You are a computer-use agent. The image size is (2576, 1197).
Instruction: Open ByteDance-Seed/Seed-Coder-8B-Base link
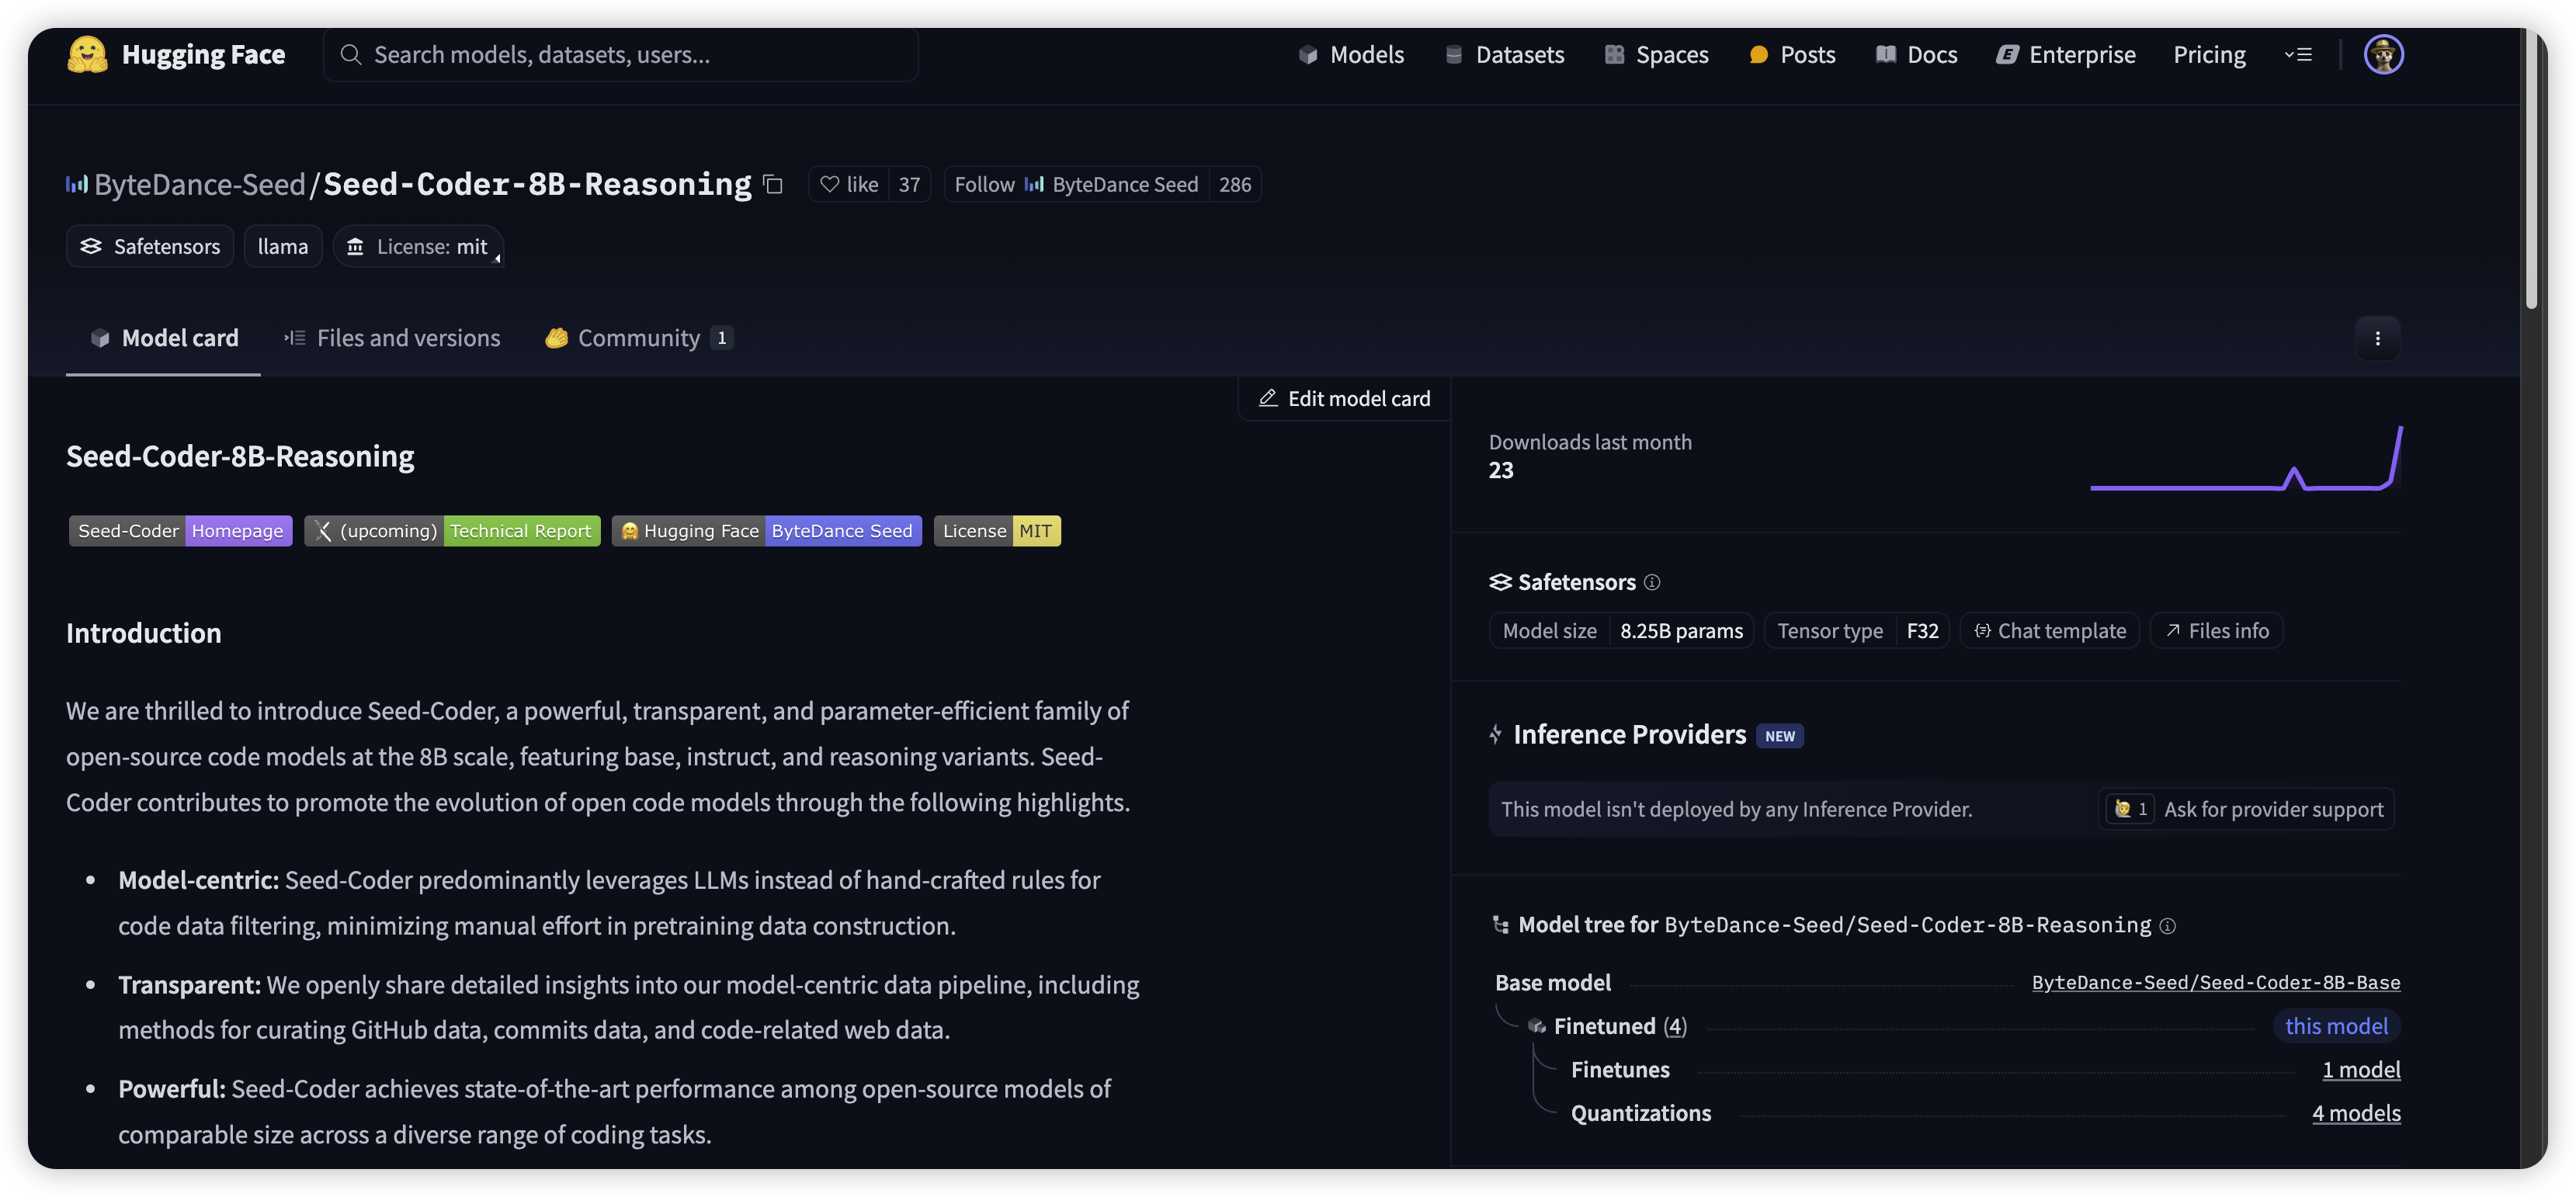click(2215, 982)
